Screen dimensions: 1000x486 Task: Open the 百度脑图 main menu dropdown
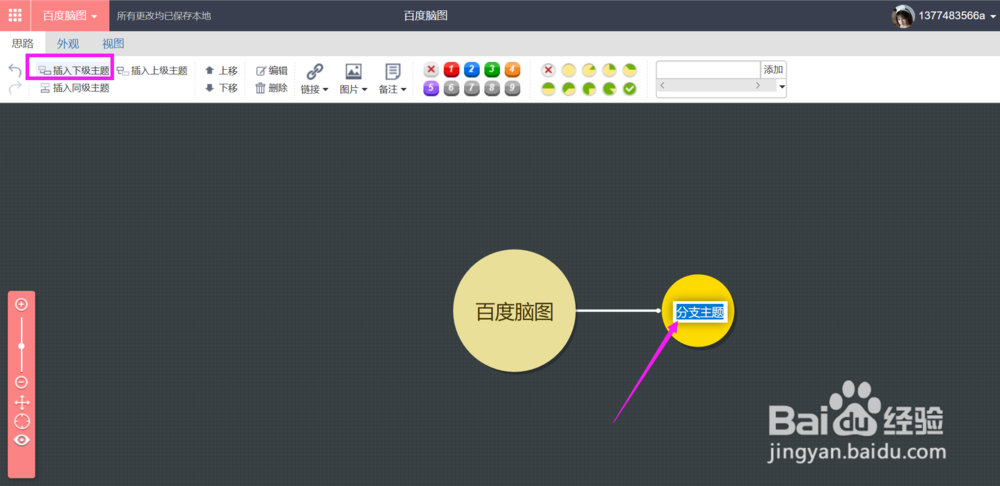click(70, 15)
